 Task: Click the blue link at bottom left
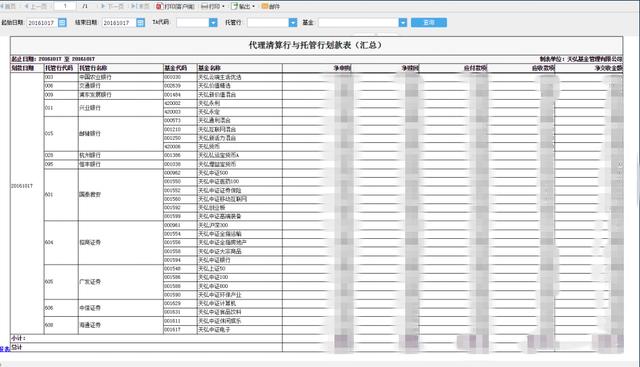(x=5, y=349)
